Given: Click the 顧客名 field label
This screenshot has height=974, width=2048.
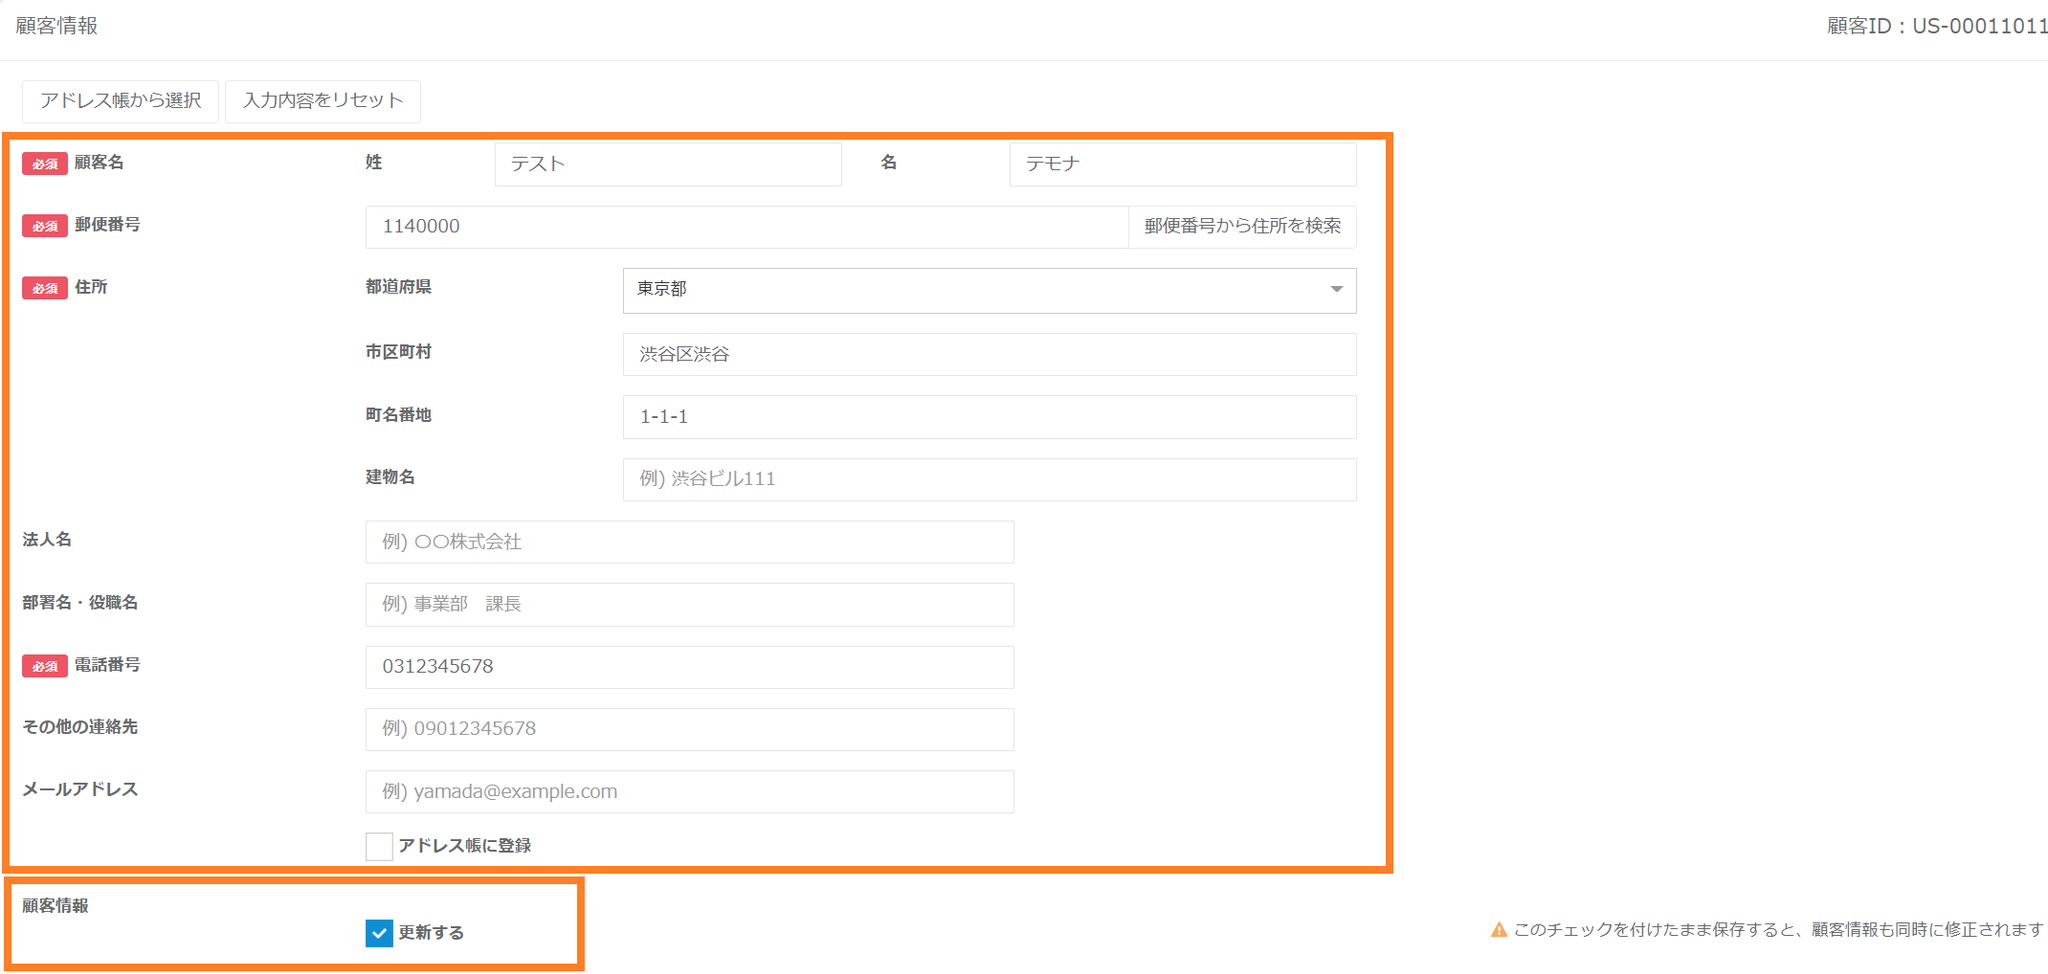Looking at the screenshot, I should pos(99,163).
